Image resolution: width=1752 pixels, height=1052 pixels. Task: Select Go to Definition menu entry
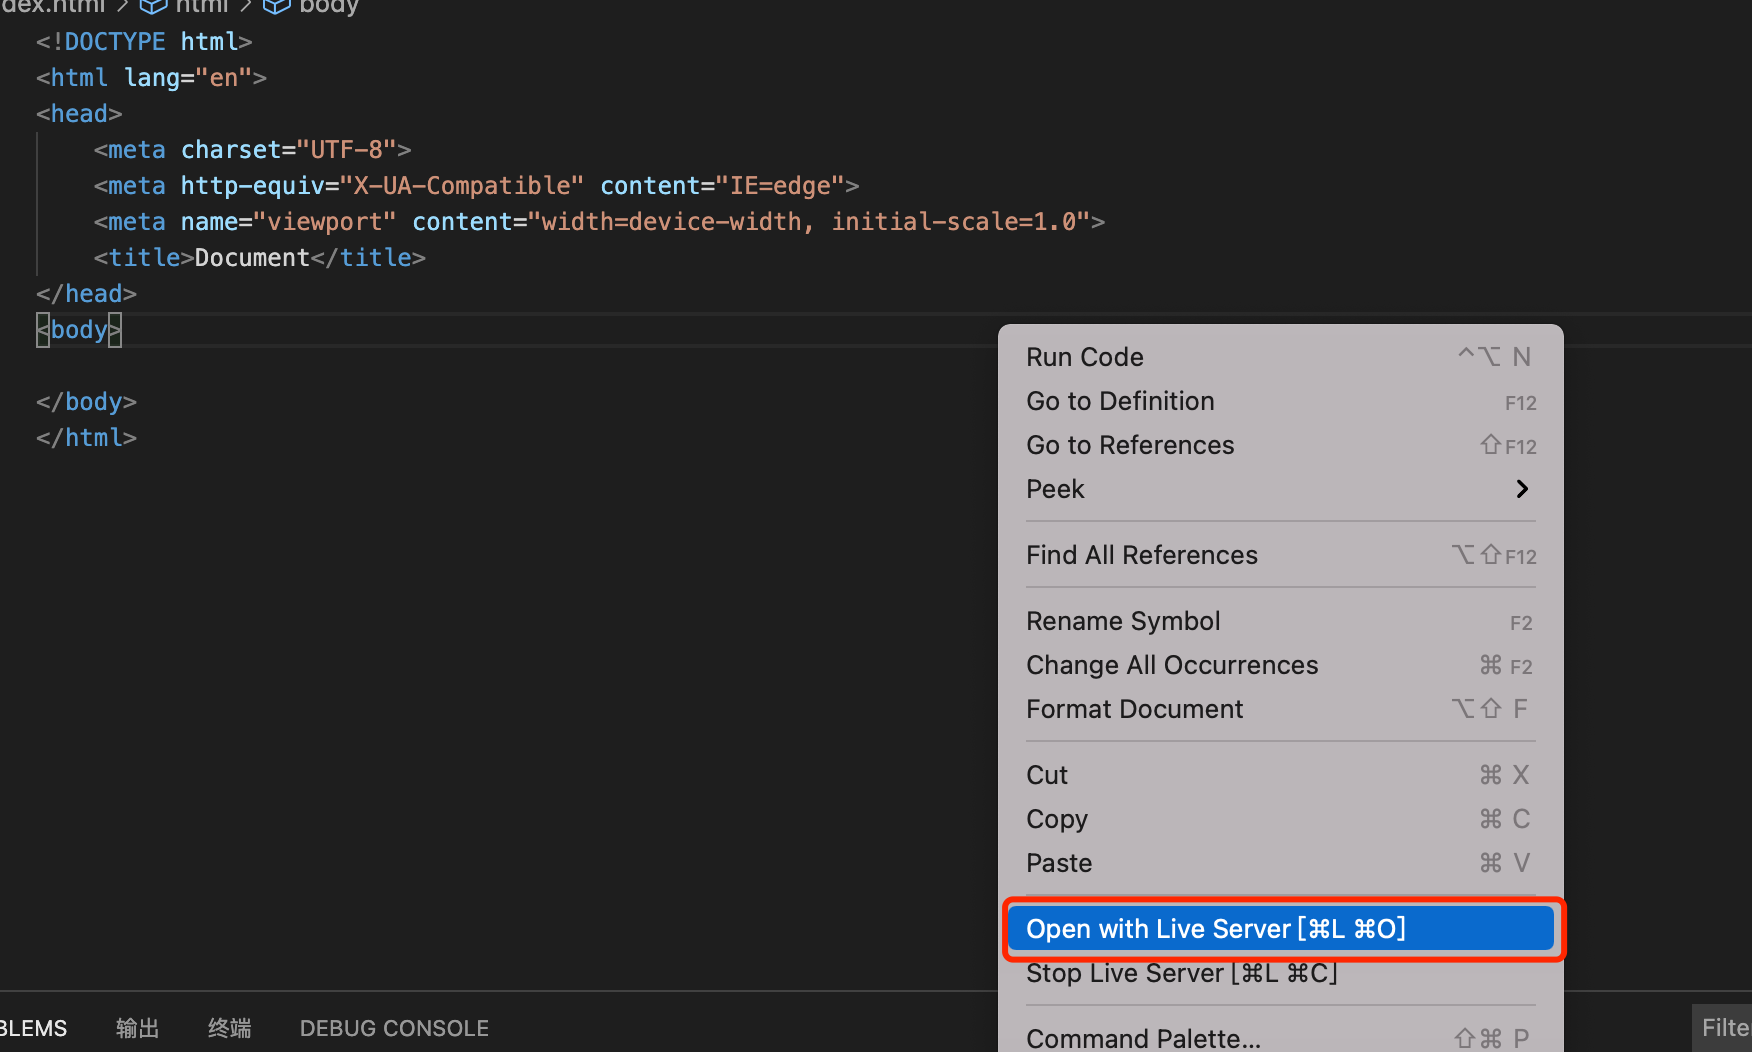(x=1280, y=401)
